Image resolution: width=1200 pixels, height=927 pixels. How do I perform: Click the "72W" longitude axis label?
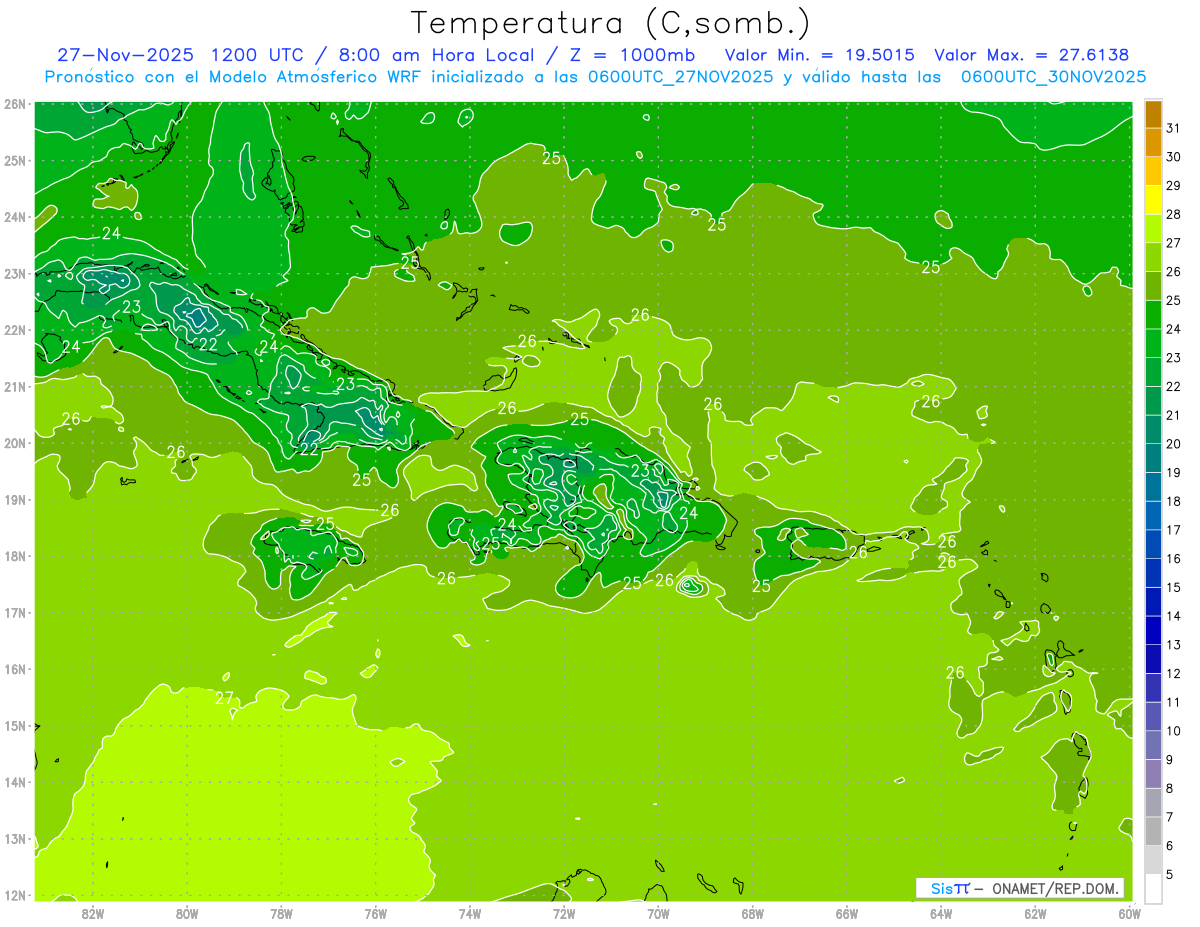pos(564,913)
